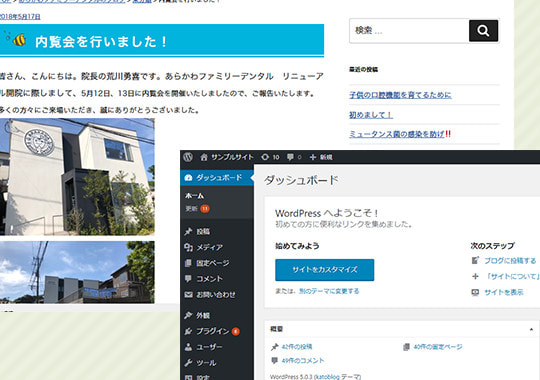Collapse the 概要 panel with the arrow
Screen dimensions: 540x380
(x=531, y=329)
